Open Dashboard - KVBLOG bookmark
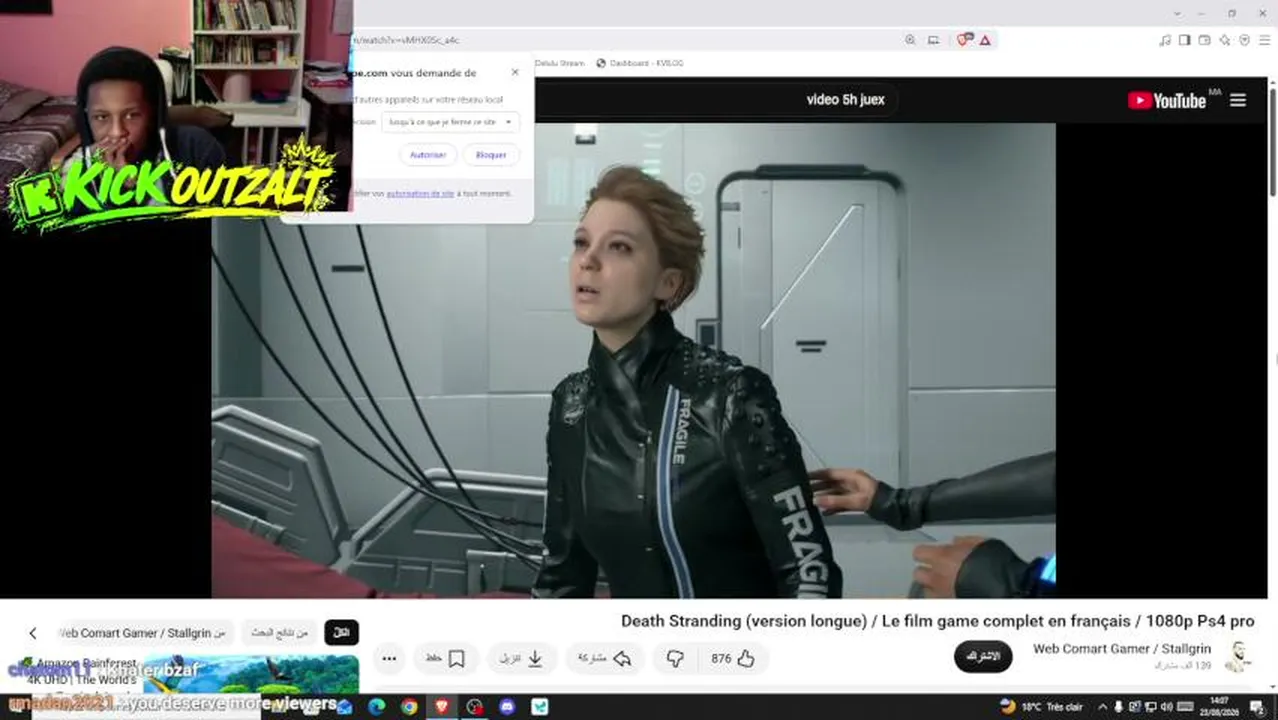1278x720 pixels. pyautogui.click(x=640, y=63)
